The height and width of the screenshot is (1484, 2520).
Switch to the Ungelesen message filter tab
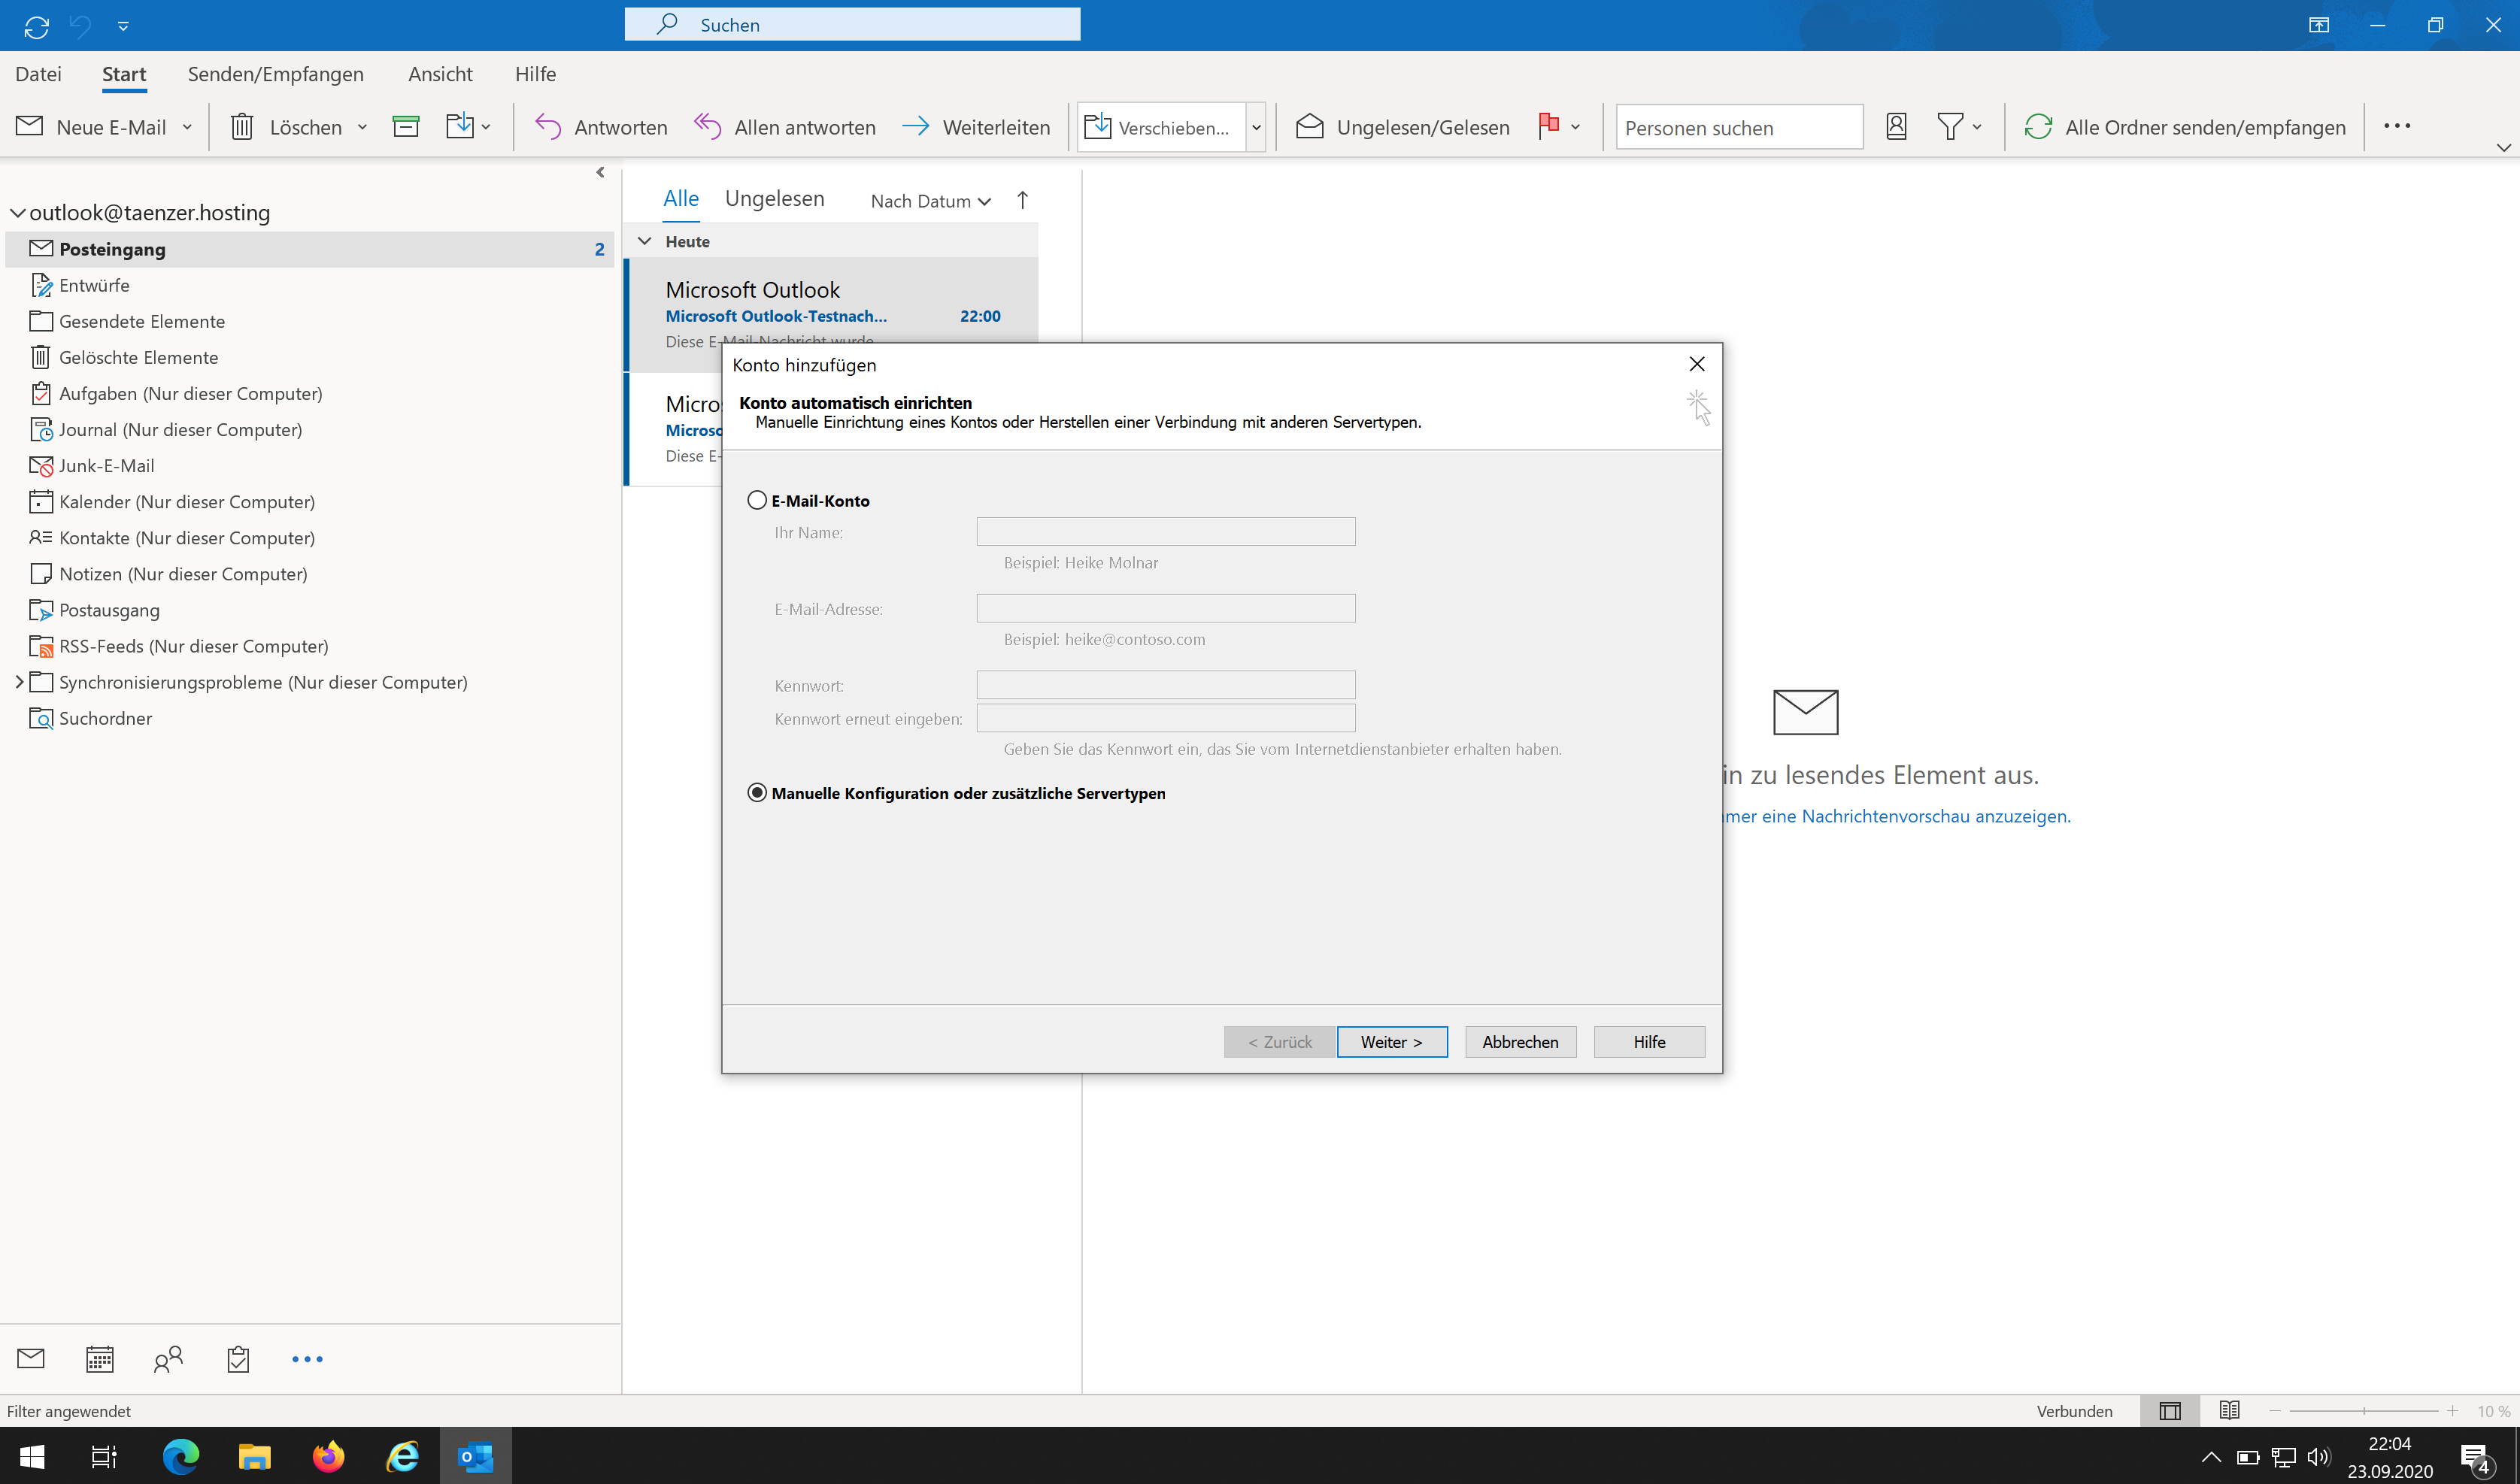[774, 199]
